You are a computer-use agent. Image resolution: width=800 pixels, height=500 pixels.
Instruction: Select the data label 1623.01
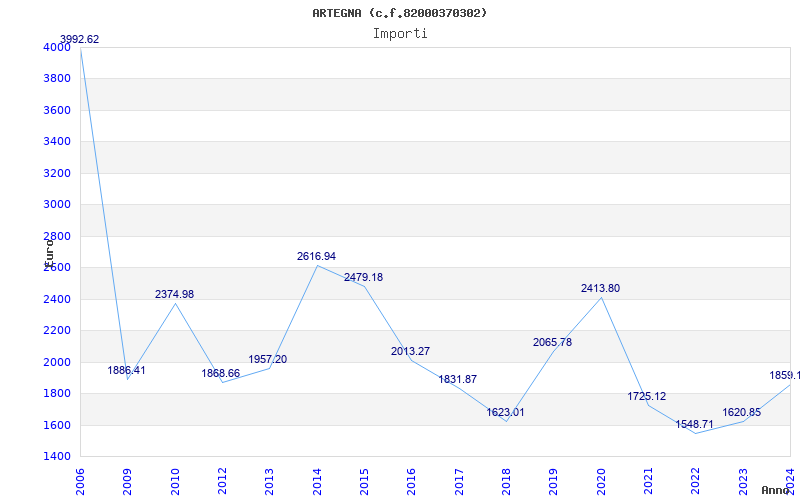click(506, 413)
